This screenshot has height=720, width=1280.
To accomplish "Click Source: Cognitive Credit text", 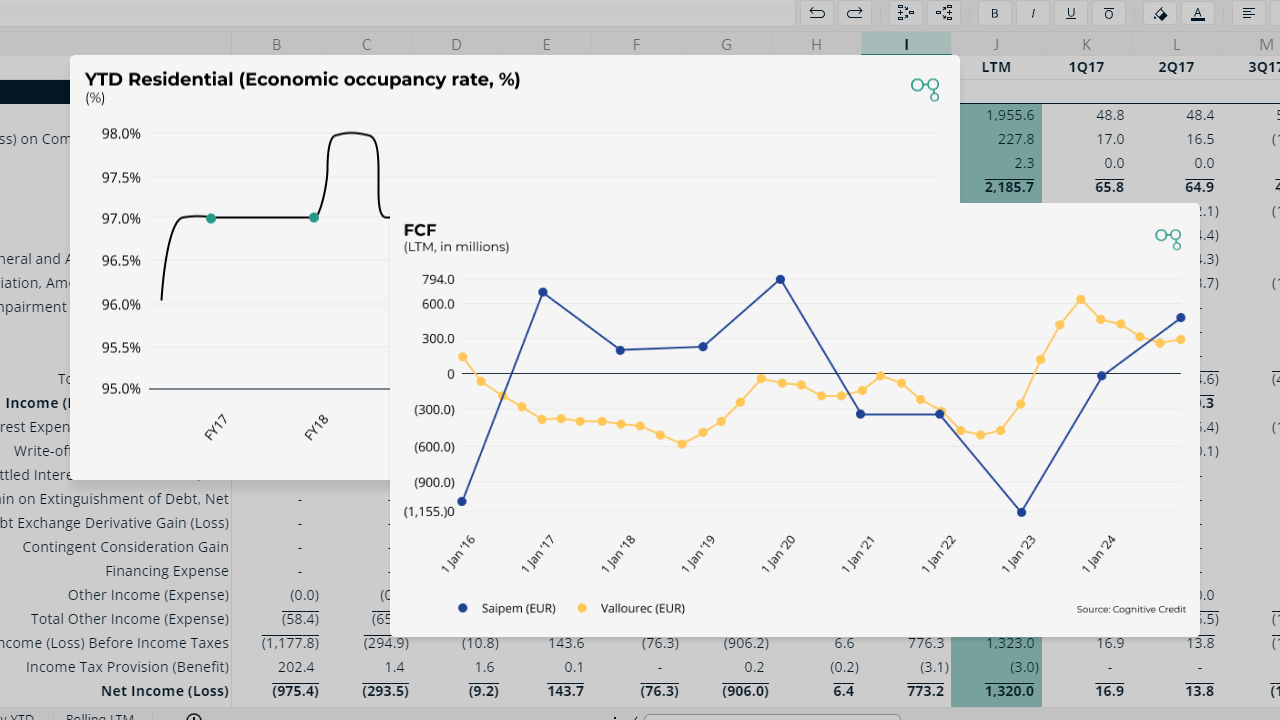I will [1129, 609].
